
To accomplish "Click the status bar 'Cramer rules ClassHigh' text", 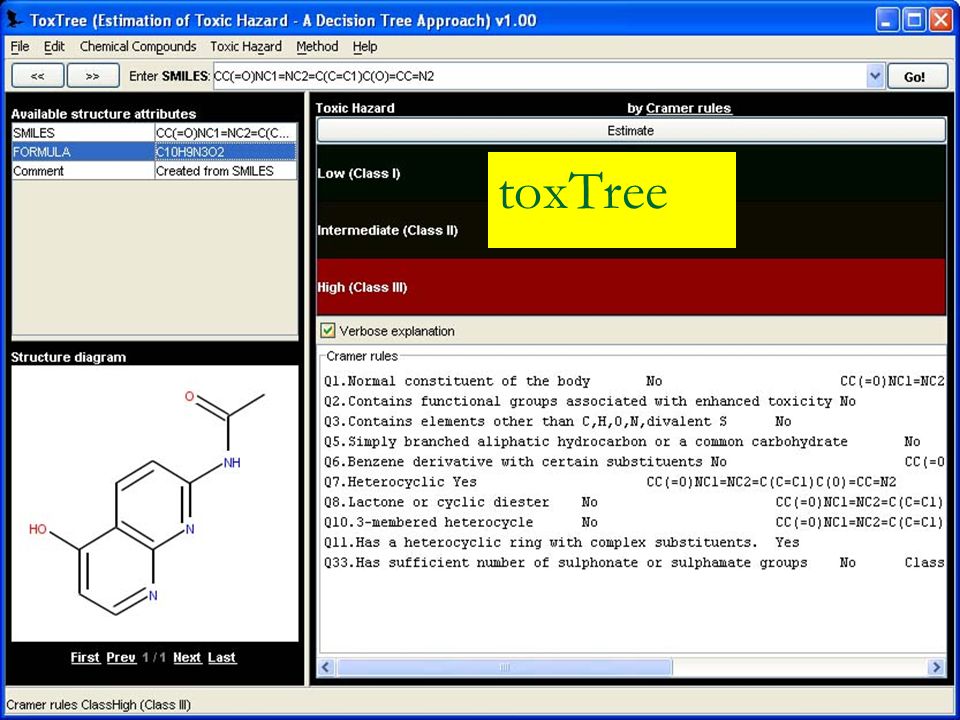I will pyautogui.click(x=99, y=705).
